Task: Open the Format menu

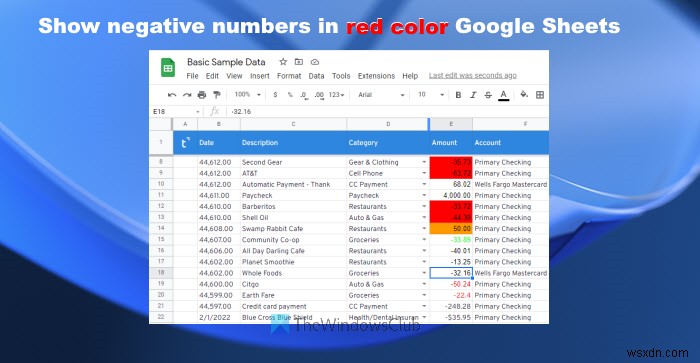Action: tap(289, 76)
